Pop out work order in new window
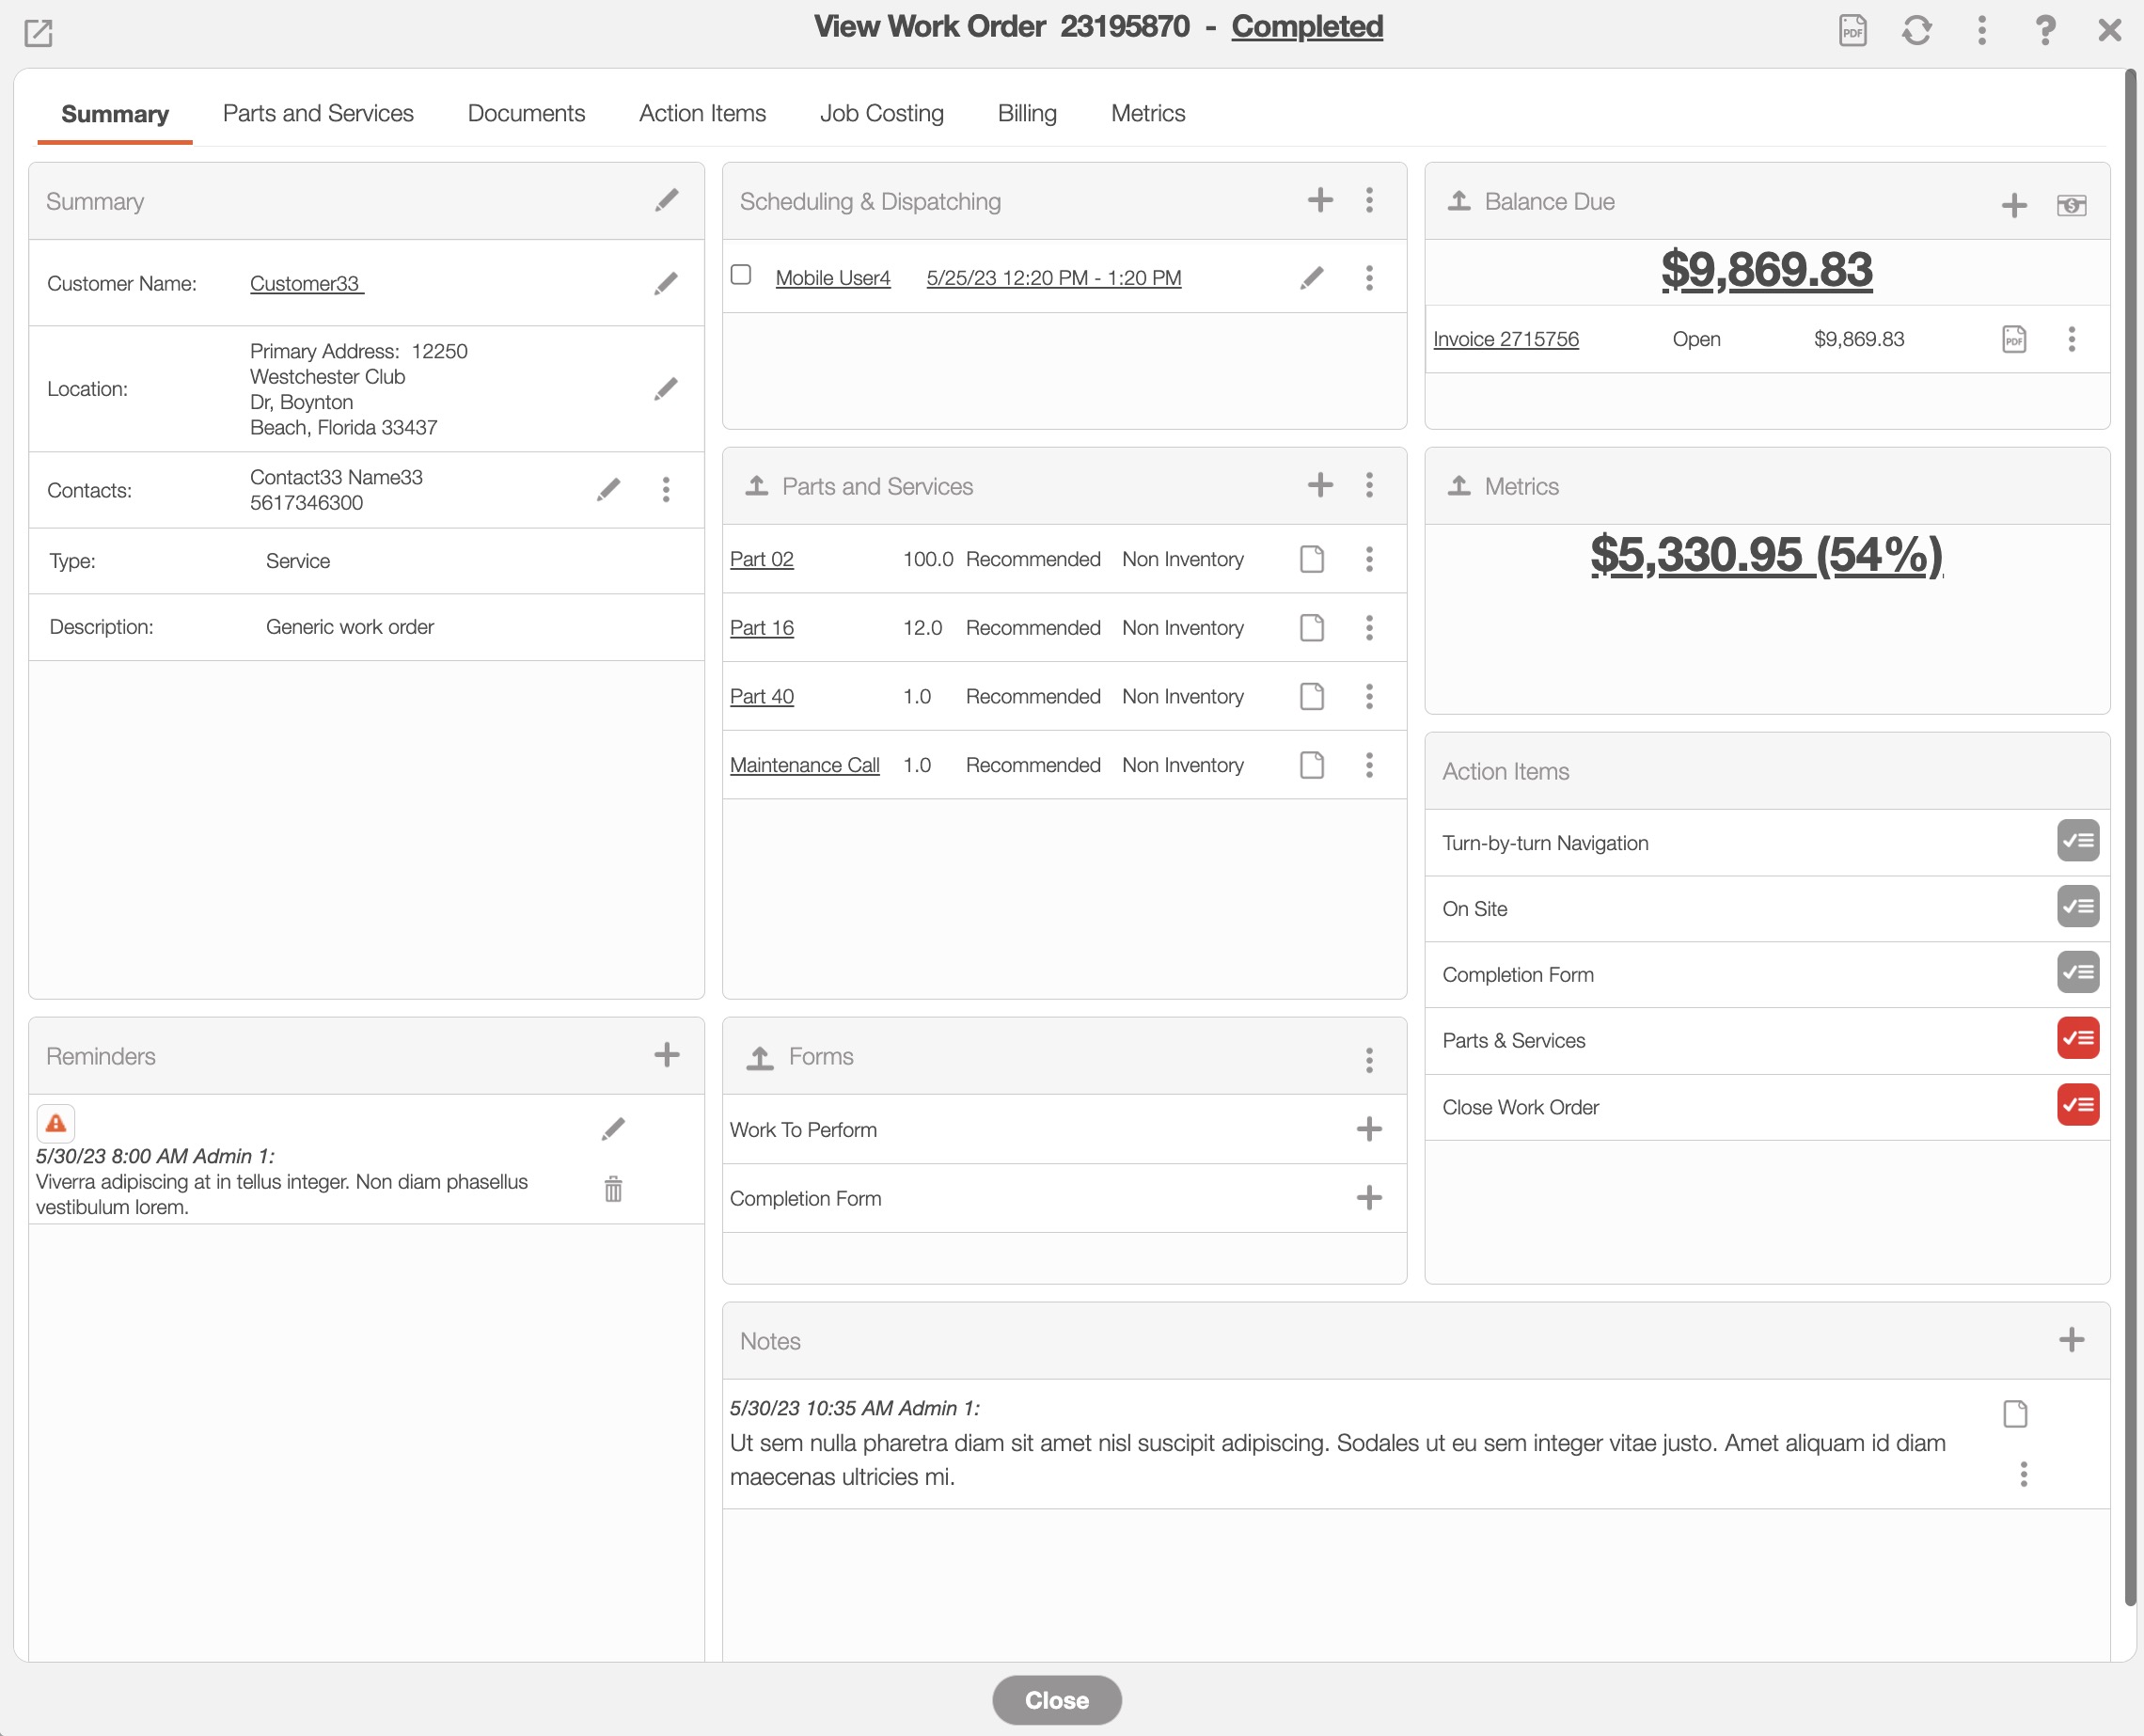Viewport: 2144px width, 1736px height. (38, 33)
